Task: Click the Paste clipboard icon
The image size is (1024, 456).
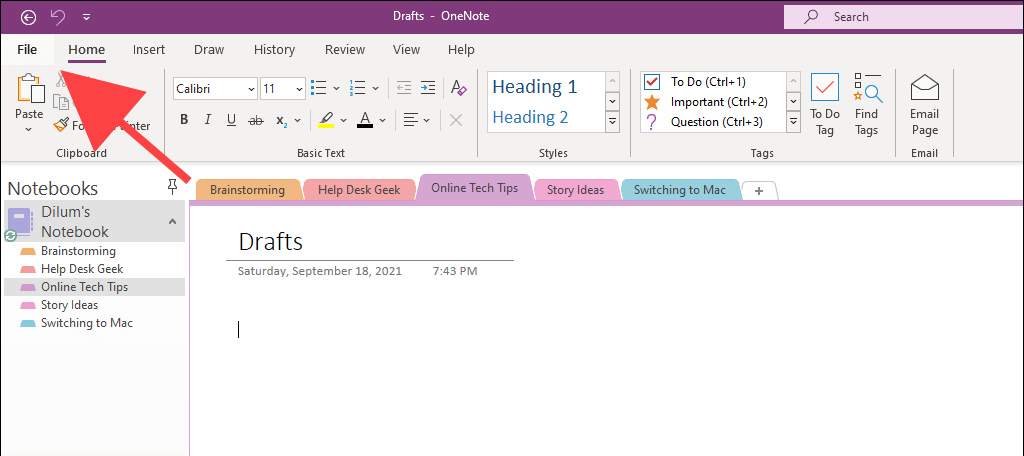Action: tap(30, 88)
